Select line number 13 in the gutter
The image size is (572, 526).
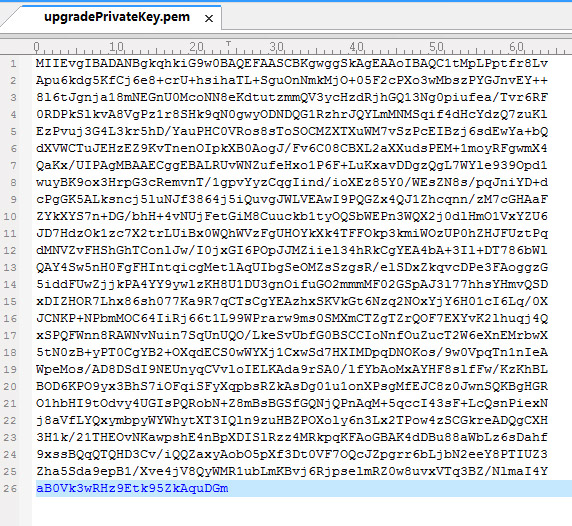tap(10, 268)
